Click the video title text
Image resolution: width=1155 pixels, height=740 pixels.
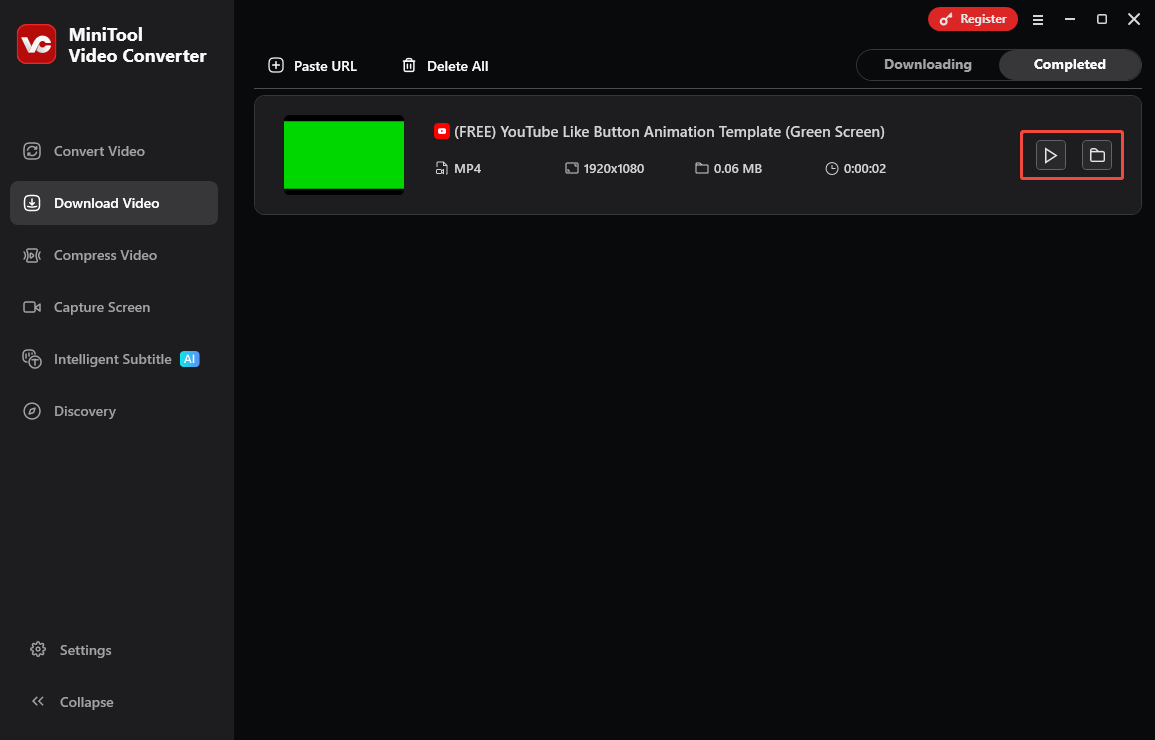pos(668,131)
